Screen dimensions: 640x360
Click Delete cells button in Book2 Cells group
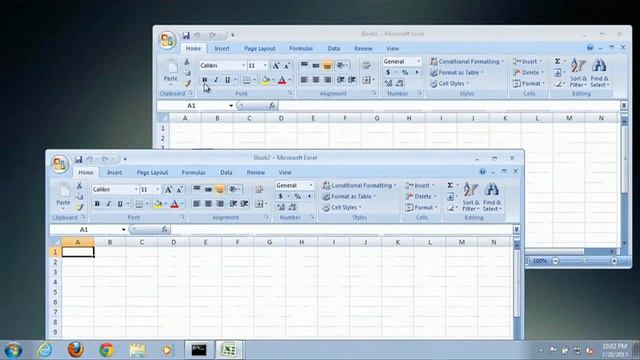point(421,196)
